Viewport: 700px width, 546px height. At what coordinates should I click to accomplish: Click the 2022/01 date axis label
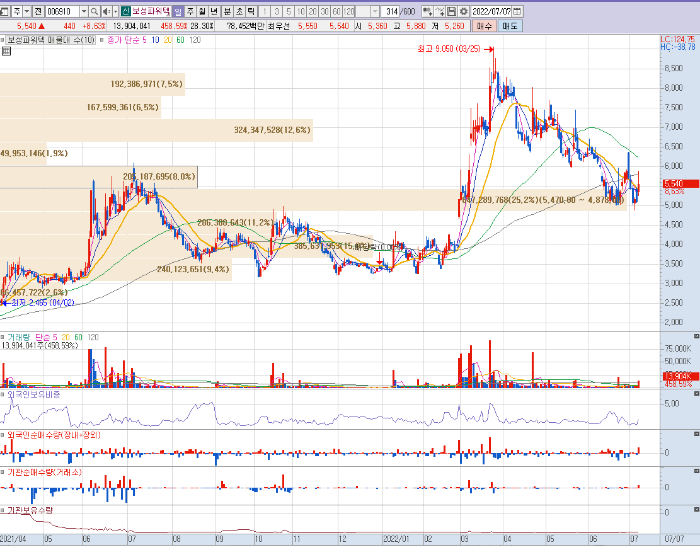click(x=396, y=539)
